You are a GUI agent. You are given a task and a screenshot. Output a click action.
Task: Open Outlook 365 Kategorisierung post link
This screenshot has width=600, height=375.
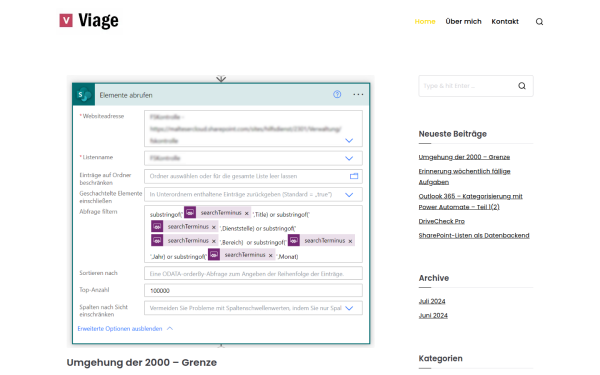coord(471,202)
